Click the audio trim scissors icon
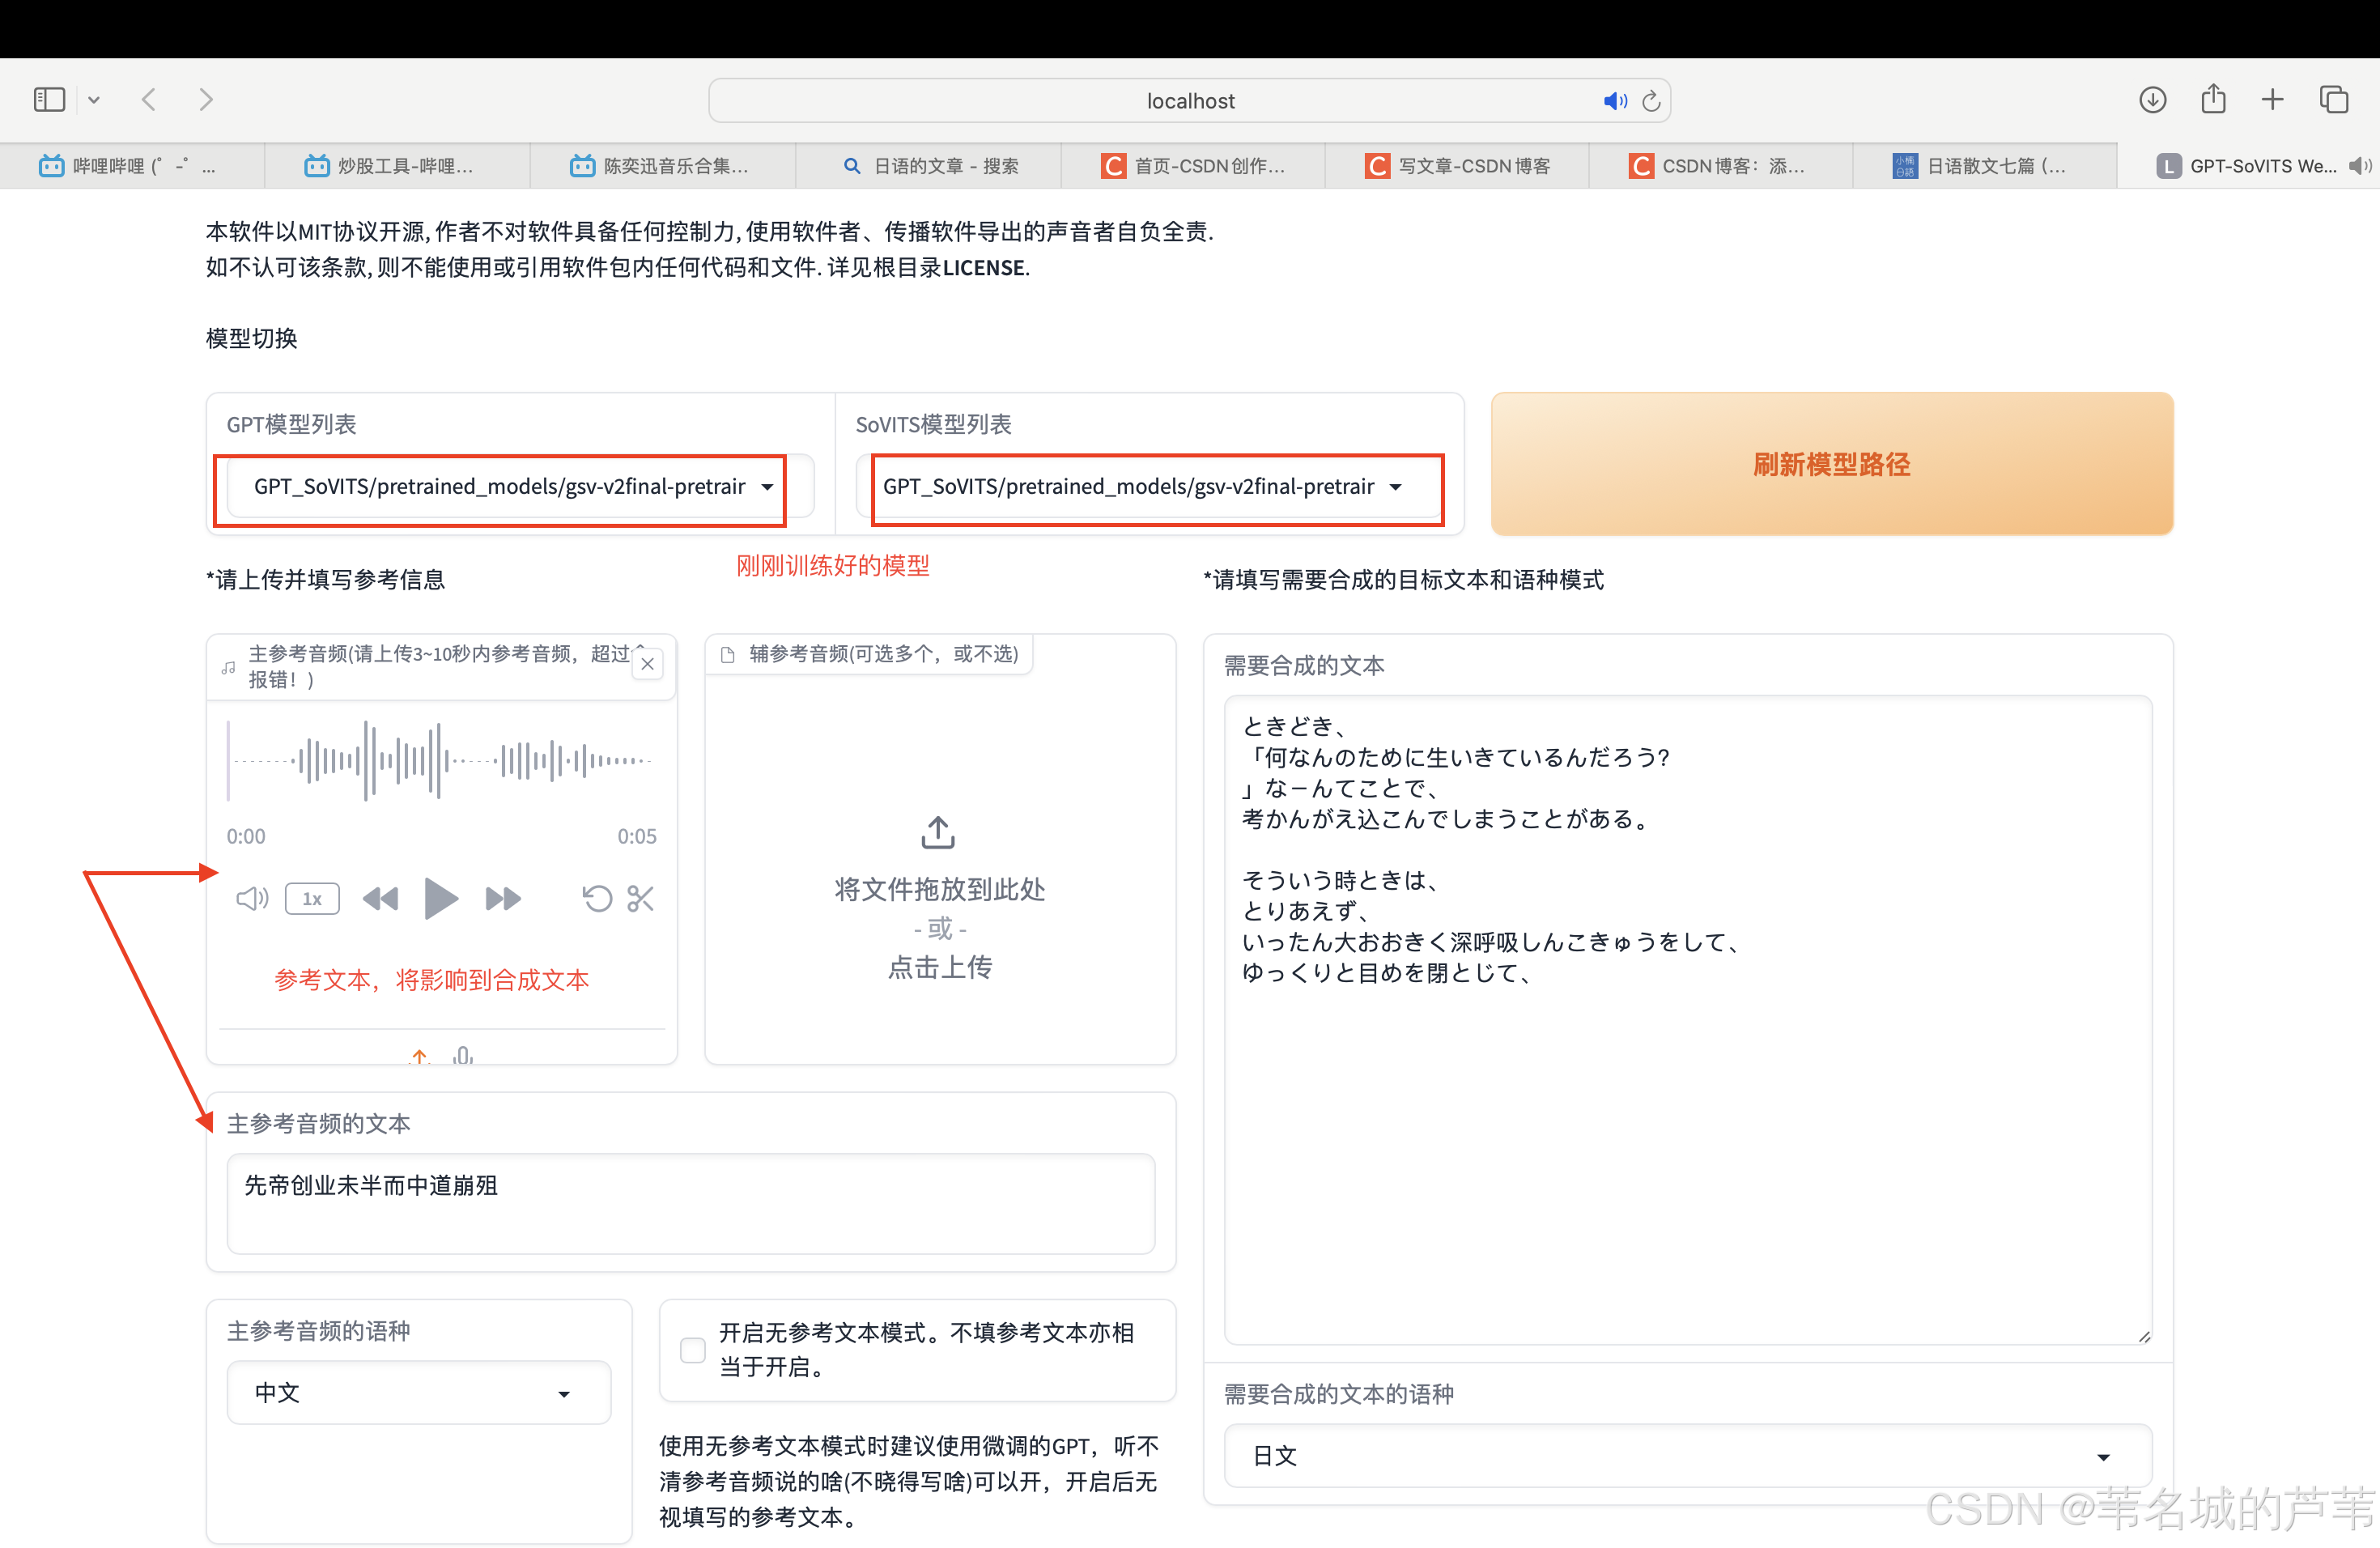 640,898
